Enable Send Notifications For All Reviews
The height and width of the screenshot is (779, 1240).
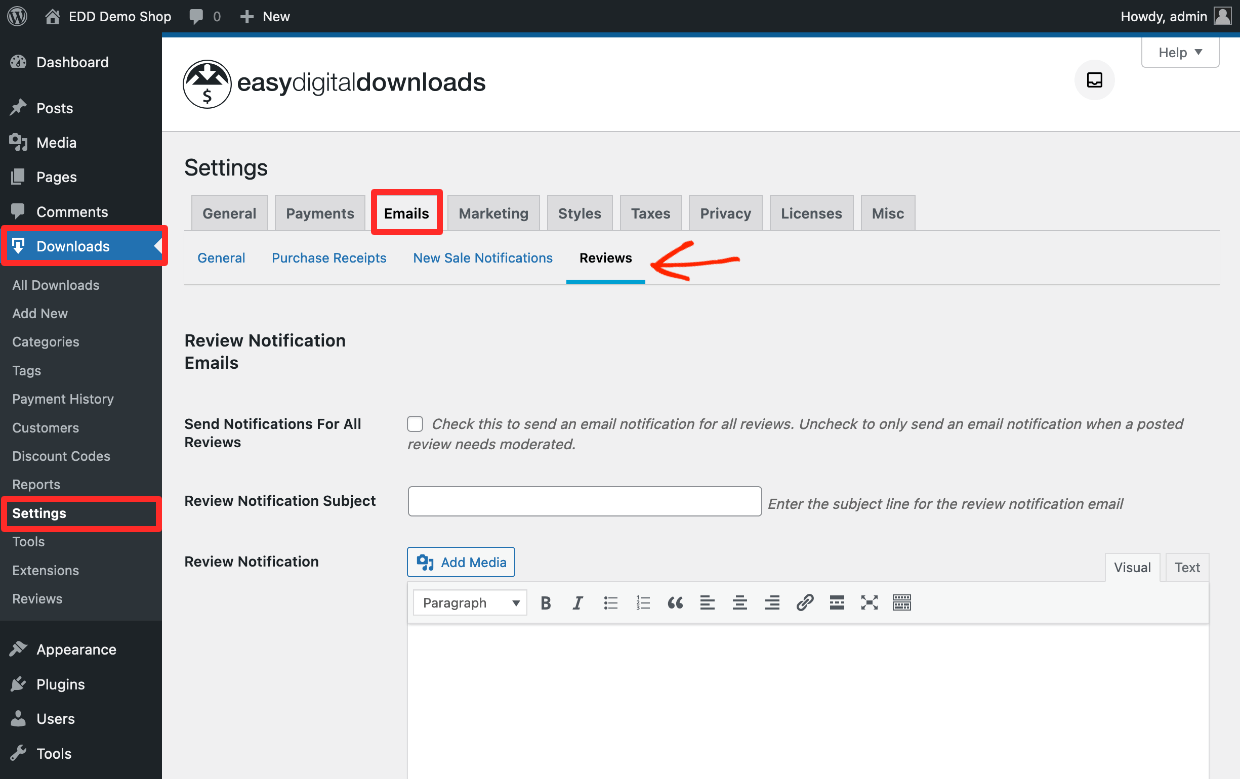[415, 424]
